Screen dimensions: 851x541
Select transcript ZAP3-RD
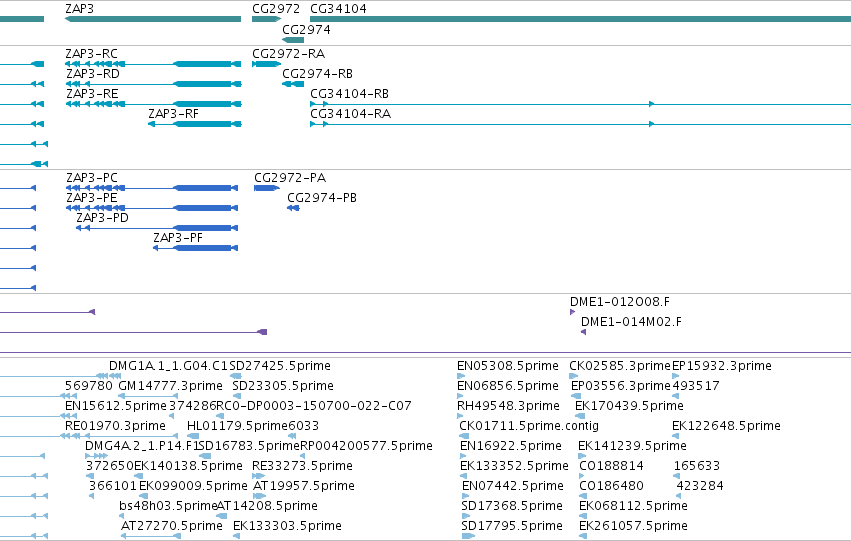[x=93, y=73]
